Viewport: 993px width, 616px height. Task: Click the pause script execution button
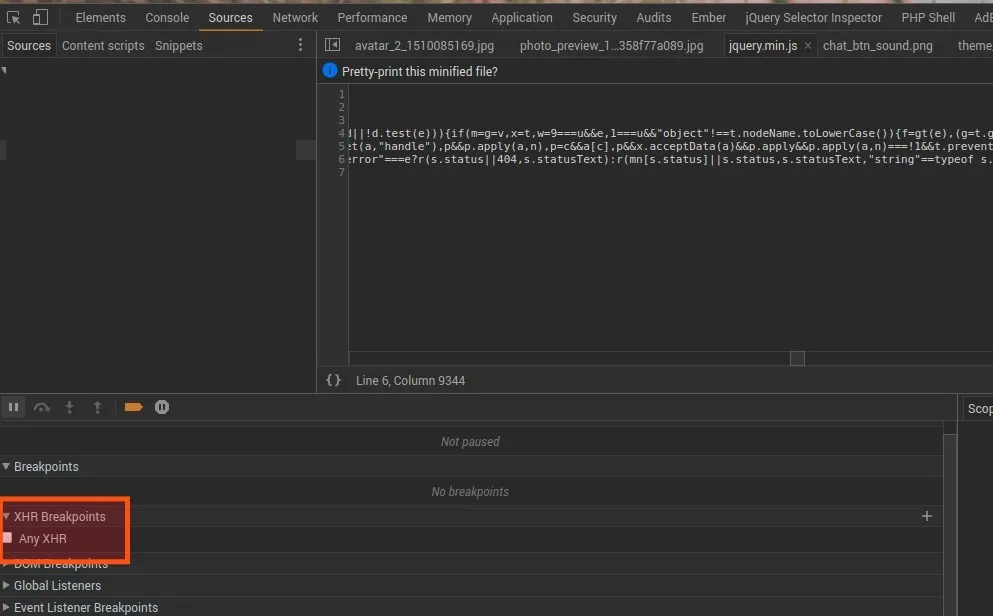click(x=14, y=407)
